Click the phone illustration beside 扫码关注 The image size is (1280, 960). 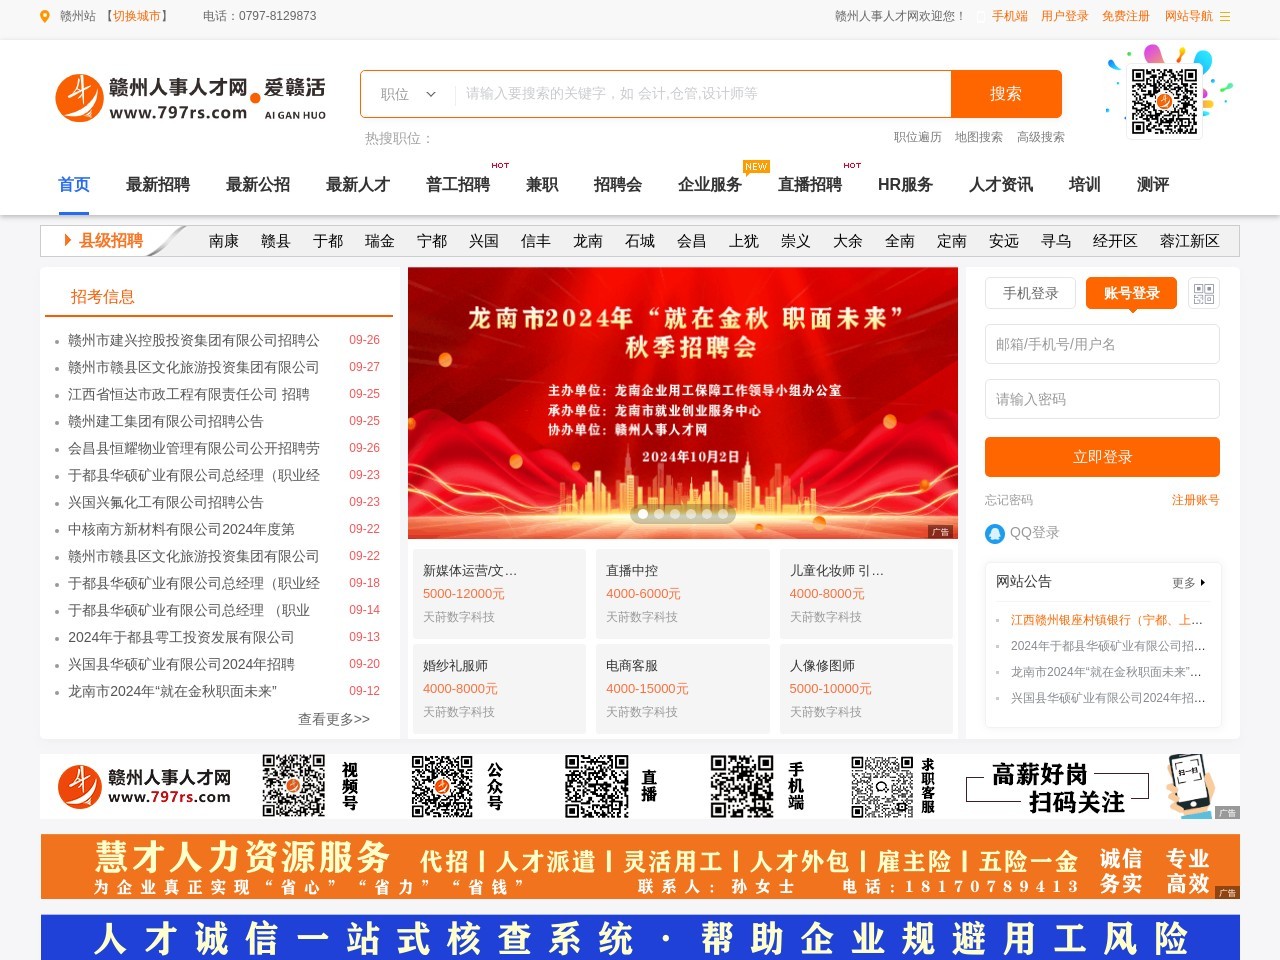pos(1190,786)
